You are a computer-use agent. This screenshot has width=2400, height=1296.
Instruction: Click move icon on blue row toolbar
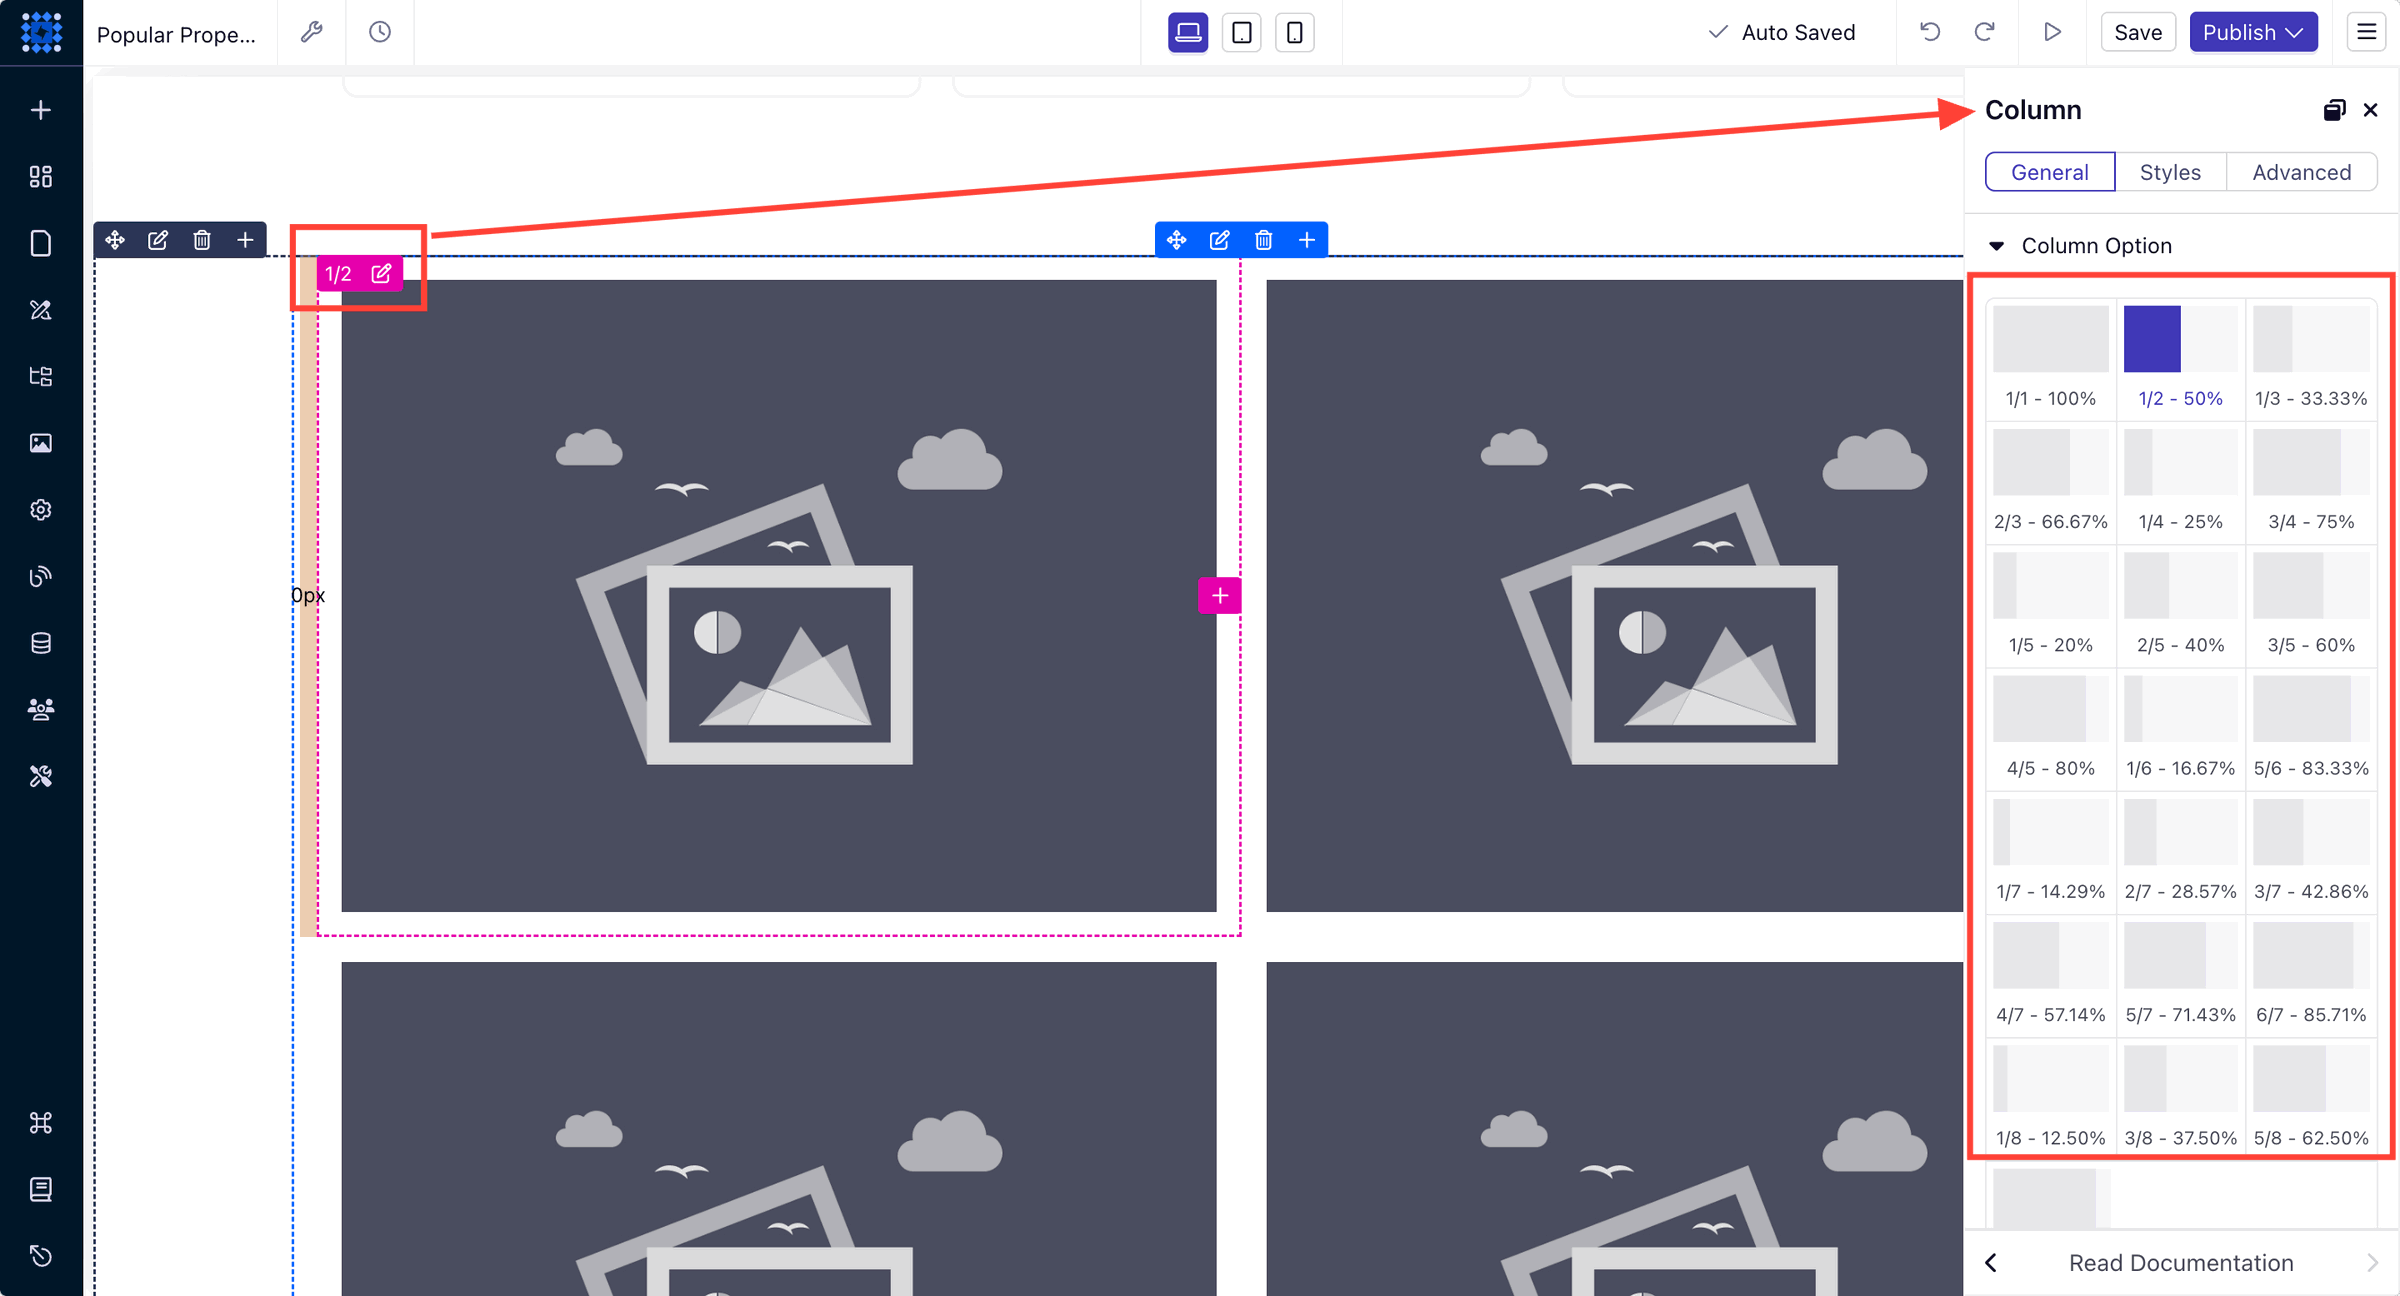click(1177, 240)
